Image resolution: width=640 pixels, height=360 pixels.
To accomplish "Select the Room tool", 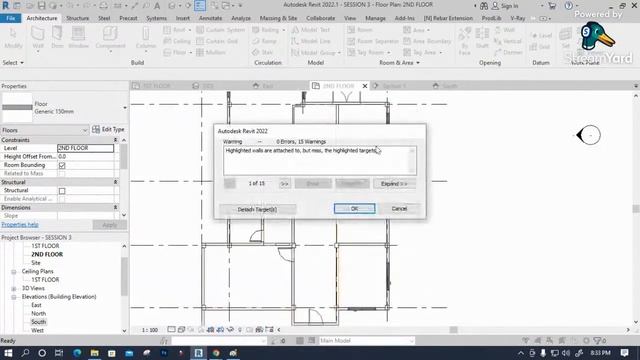I will [x=360, y=30].
